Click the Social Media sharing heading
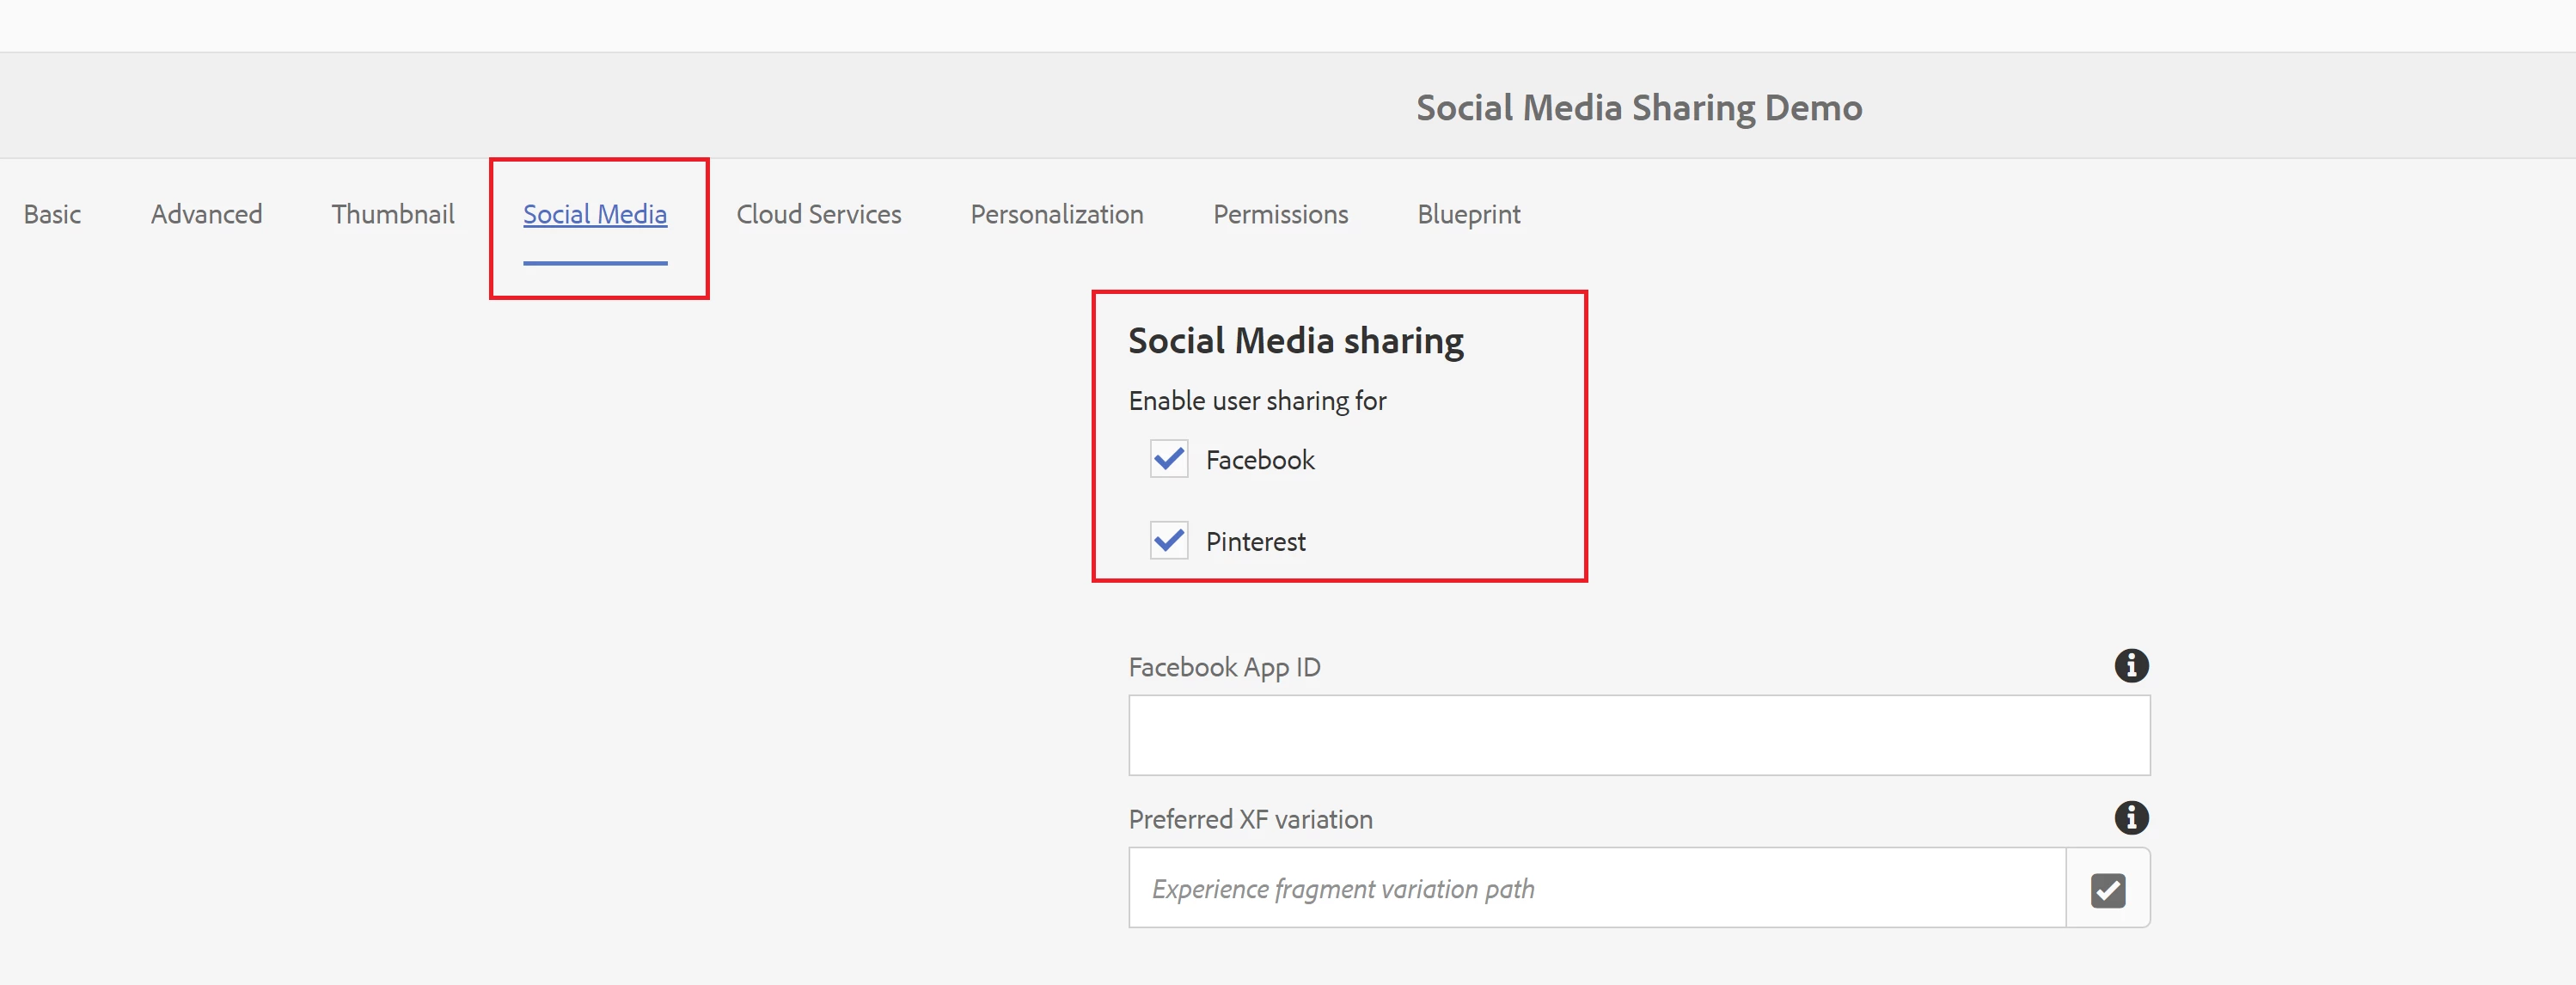The width and height of the screenshot is (2576, 985). [1295, 342]
